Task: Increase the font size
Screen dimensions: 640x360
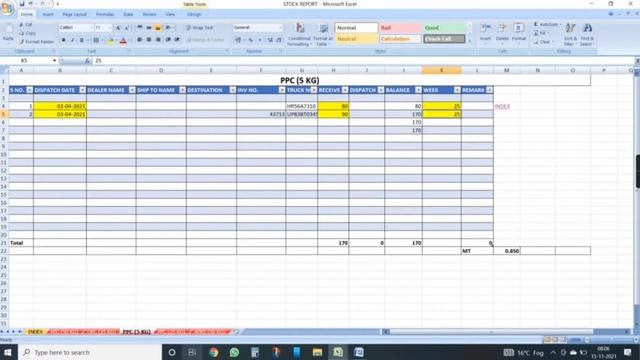Action: 118,28
